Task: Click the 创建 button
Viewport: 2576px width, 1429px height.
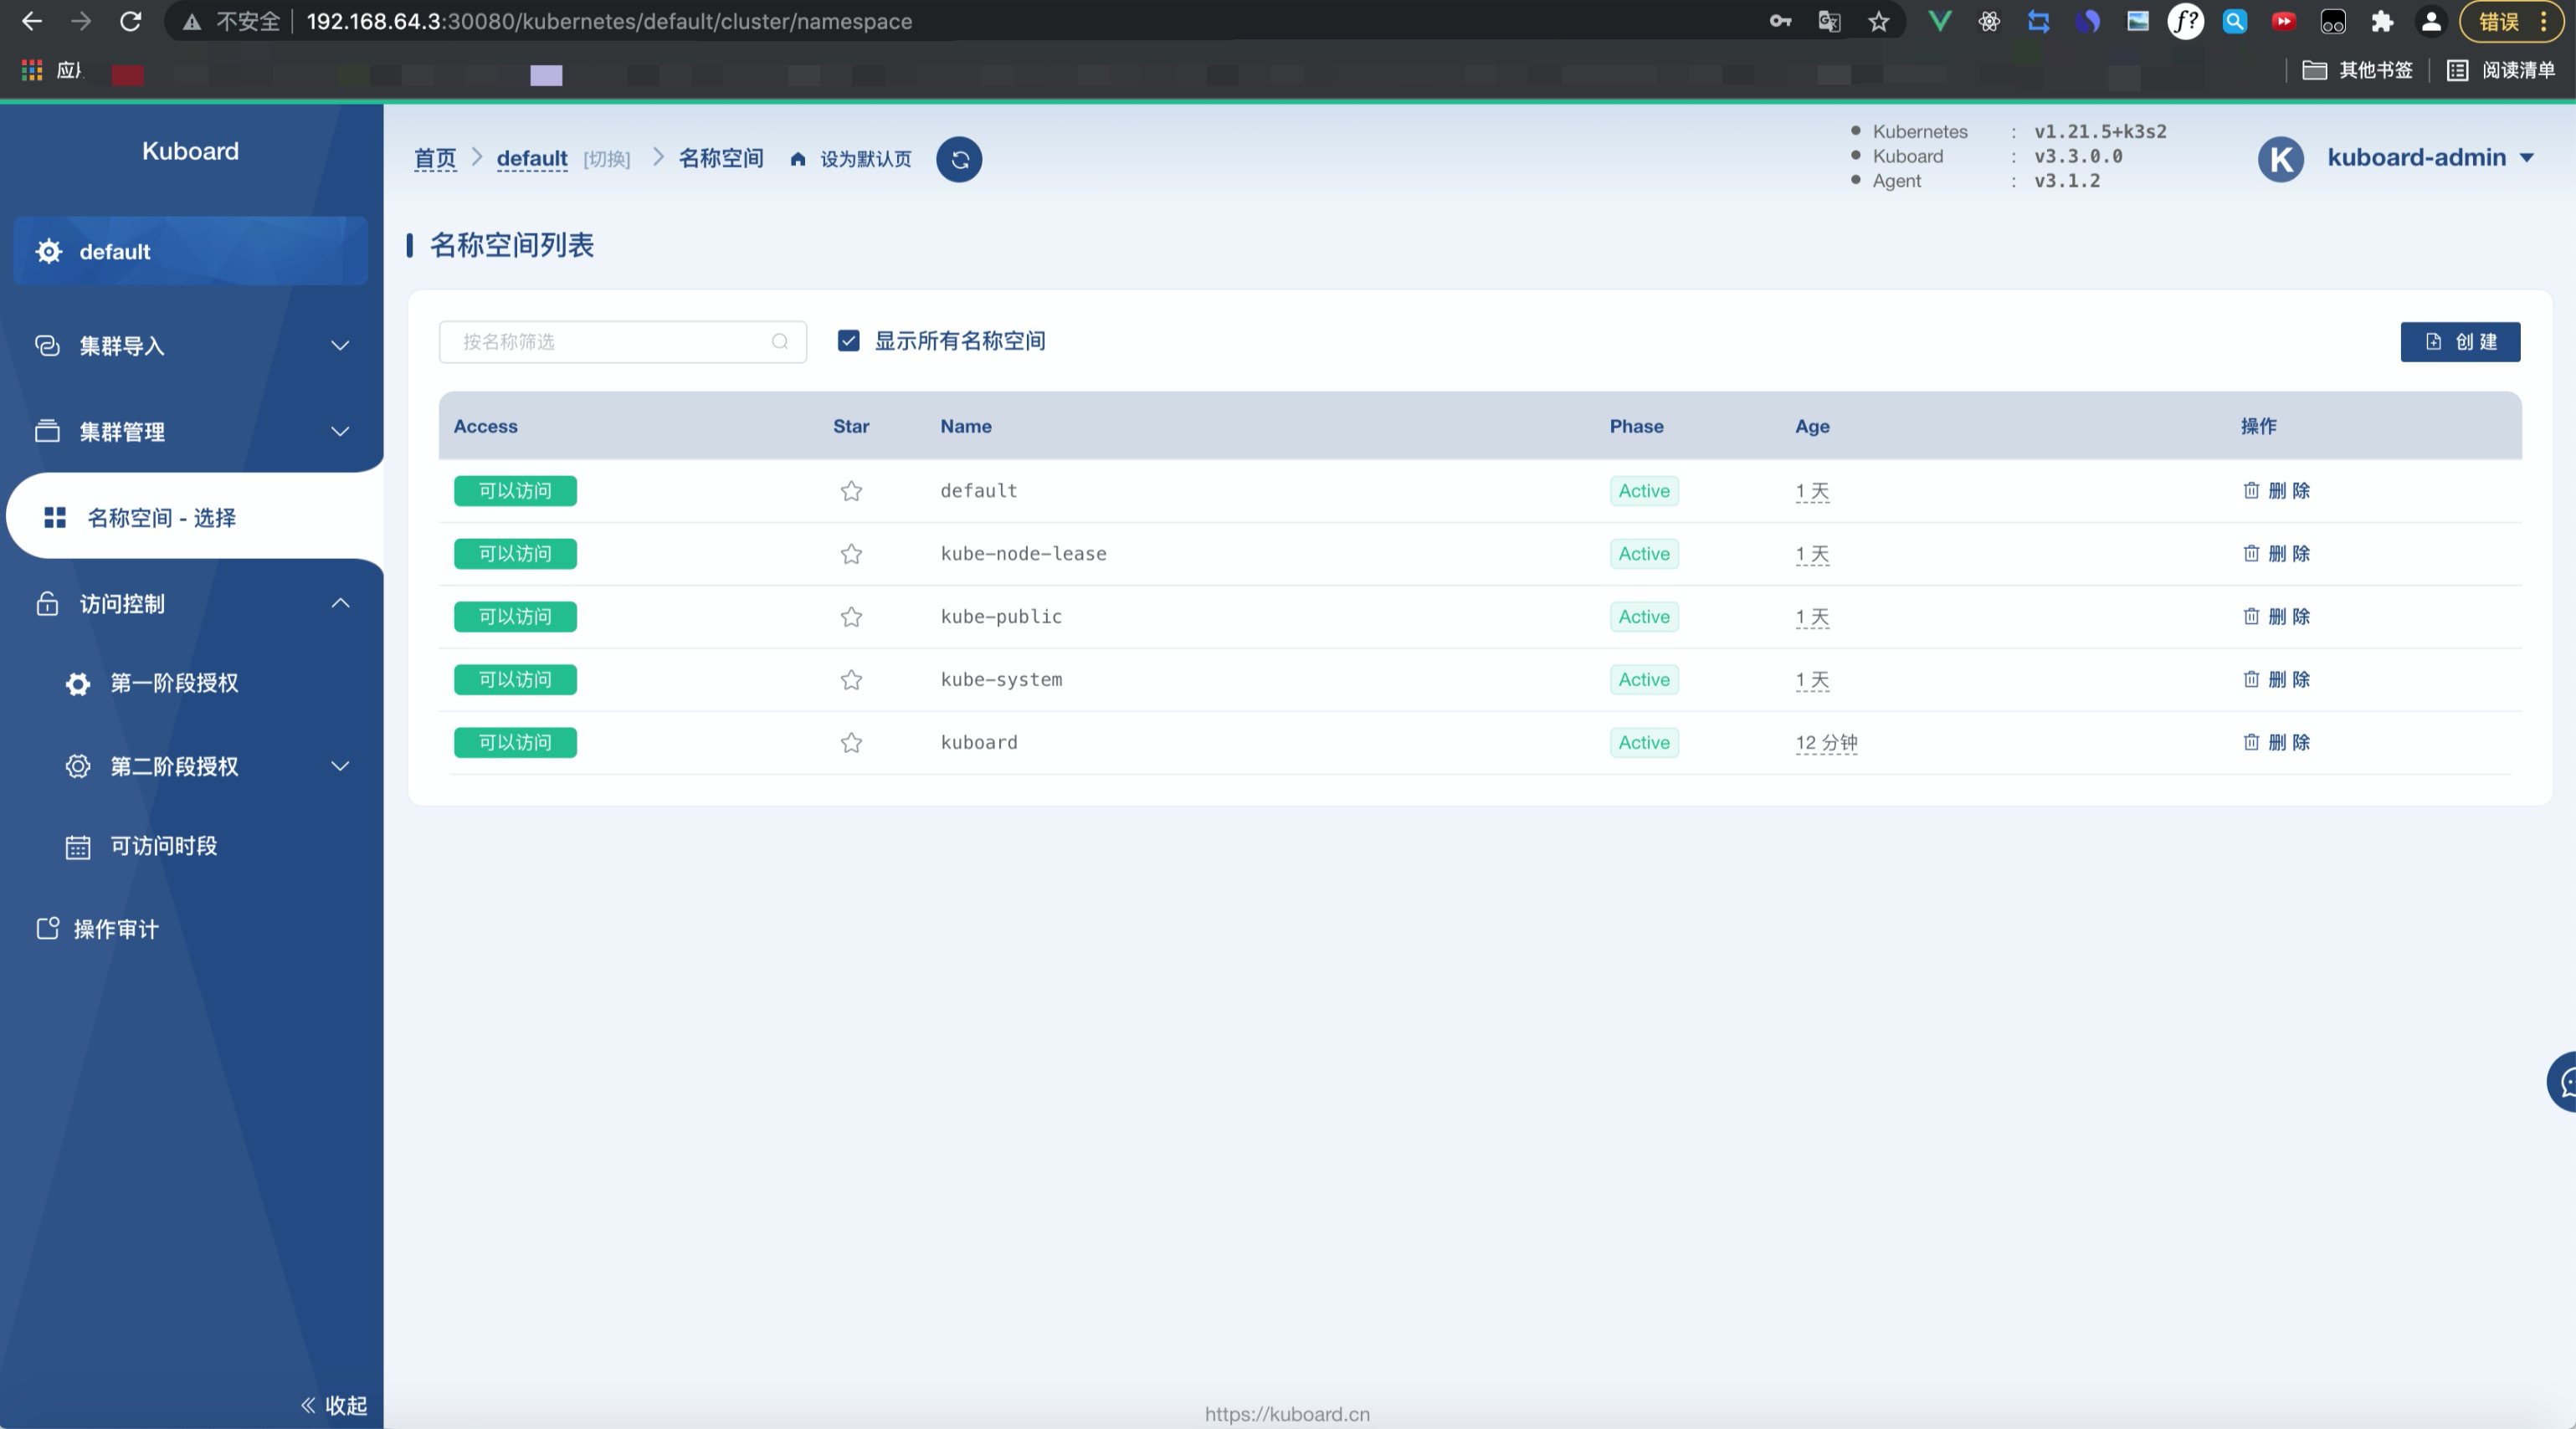Action: tap(2460, 342)
